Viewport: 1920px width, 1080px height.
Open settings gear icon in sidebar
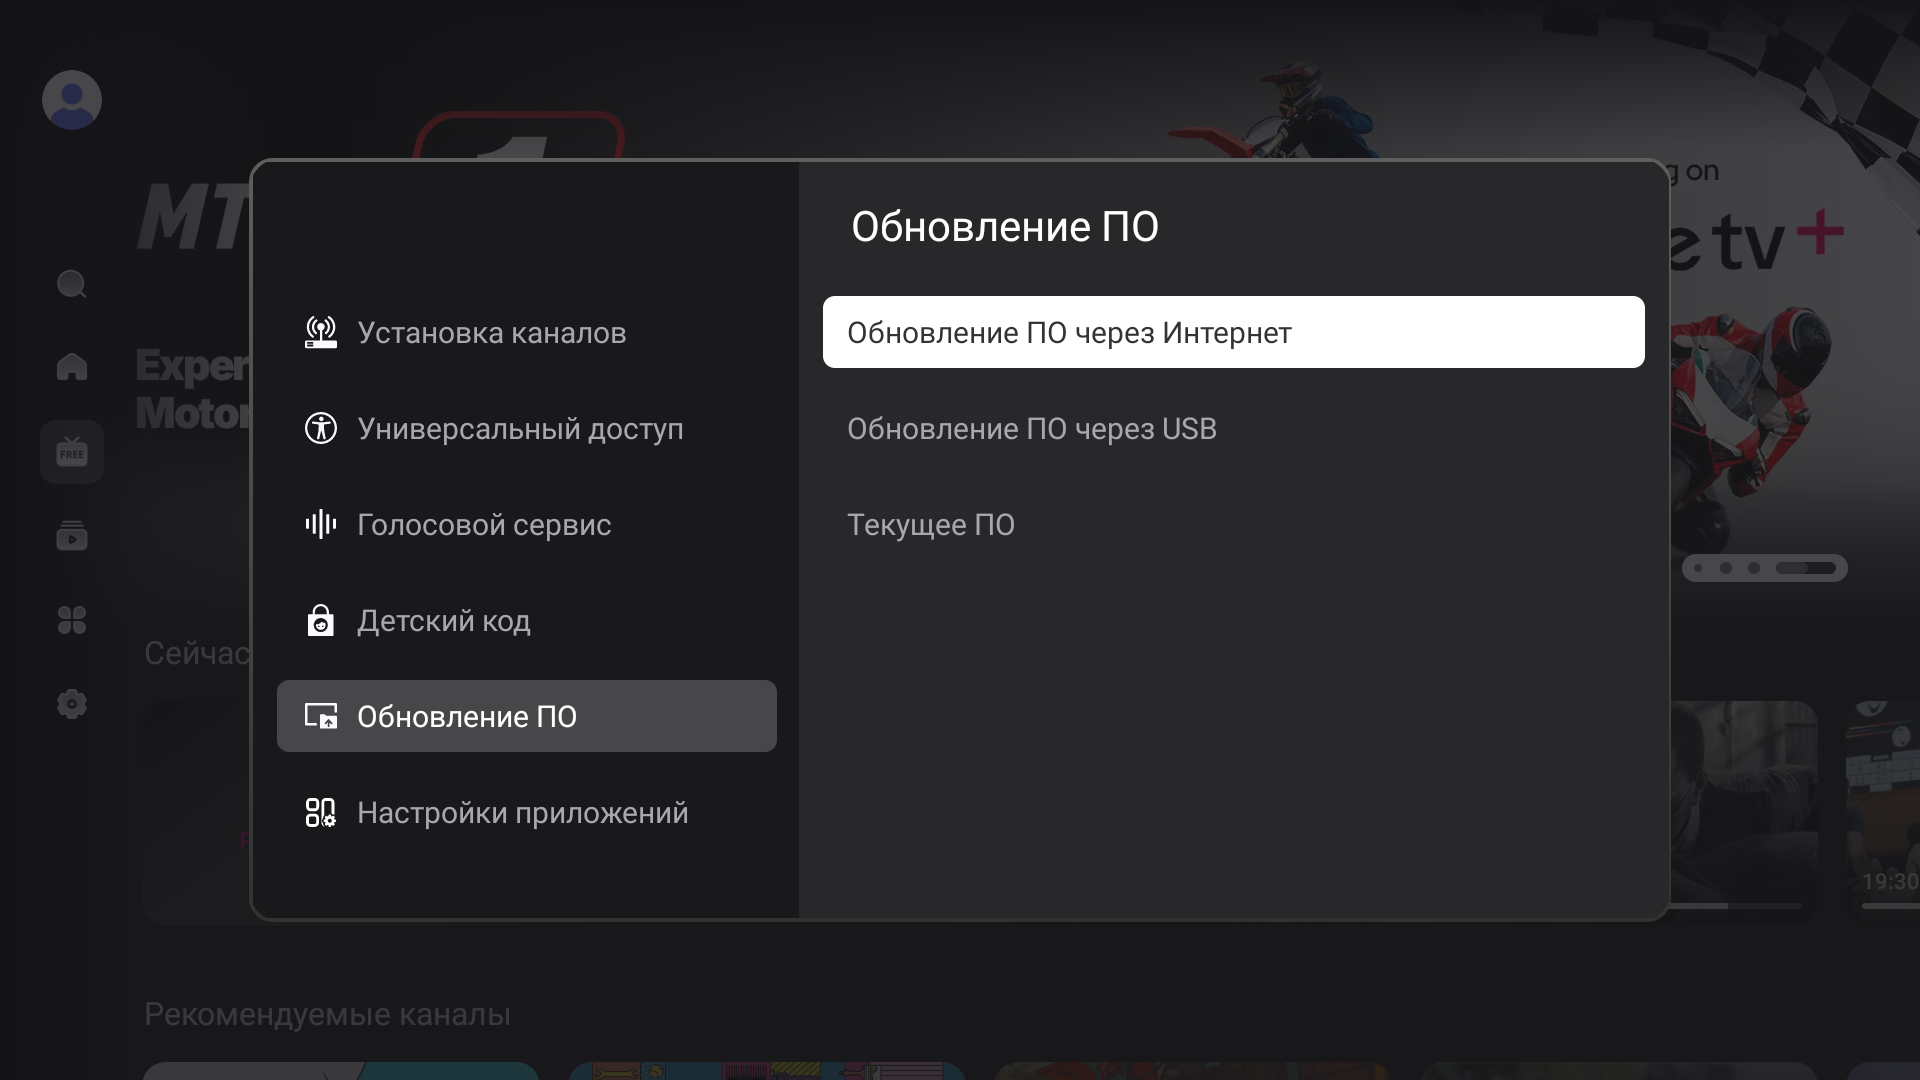71,704
